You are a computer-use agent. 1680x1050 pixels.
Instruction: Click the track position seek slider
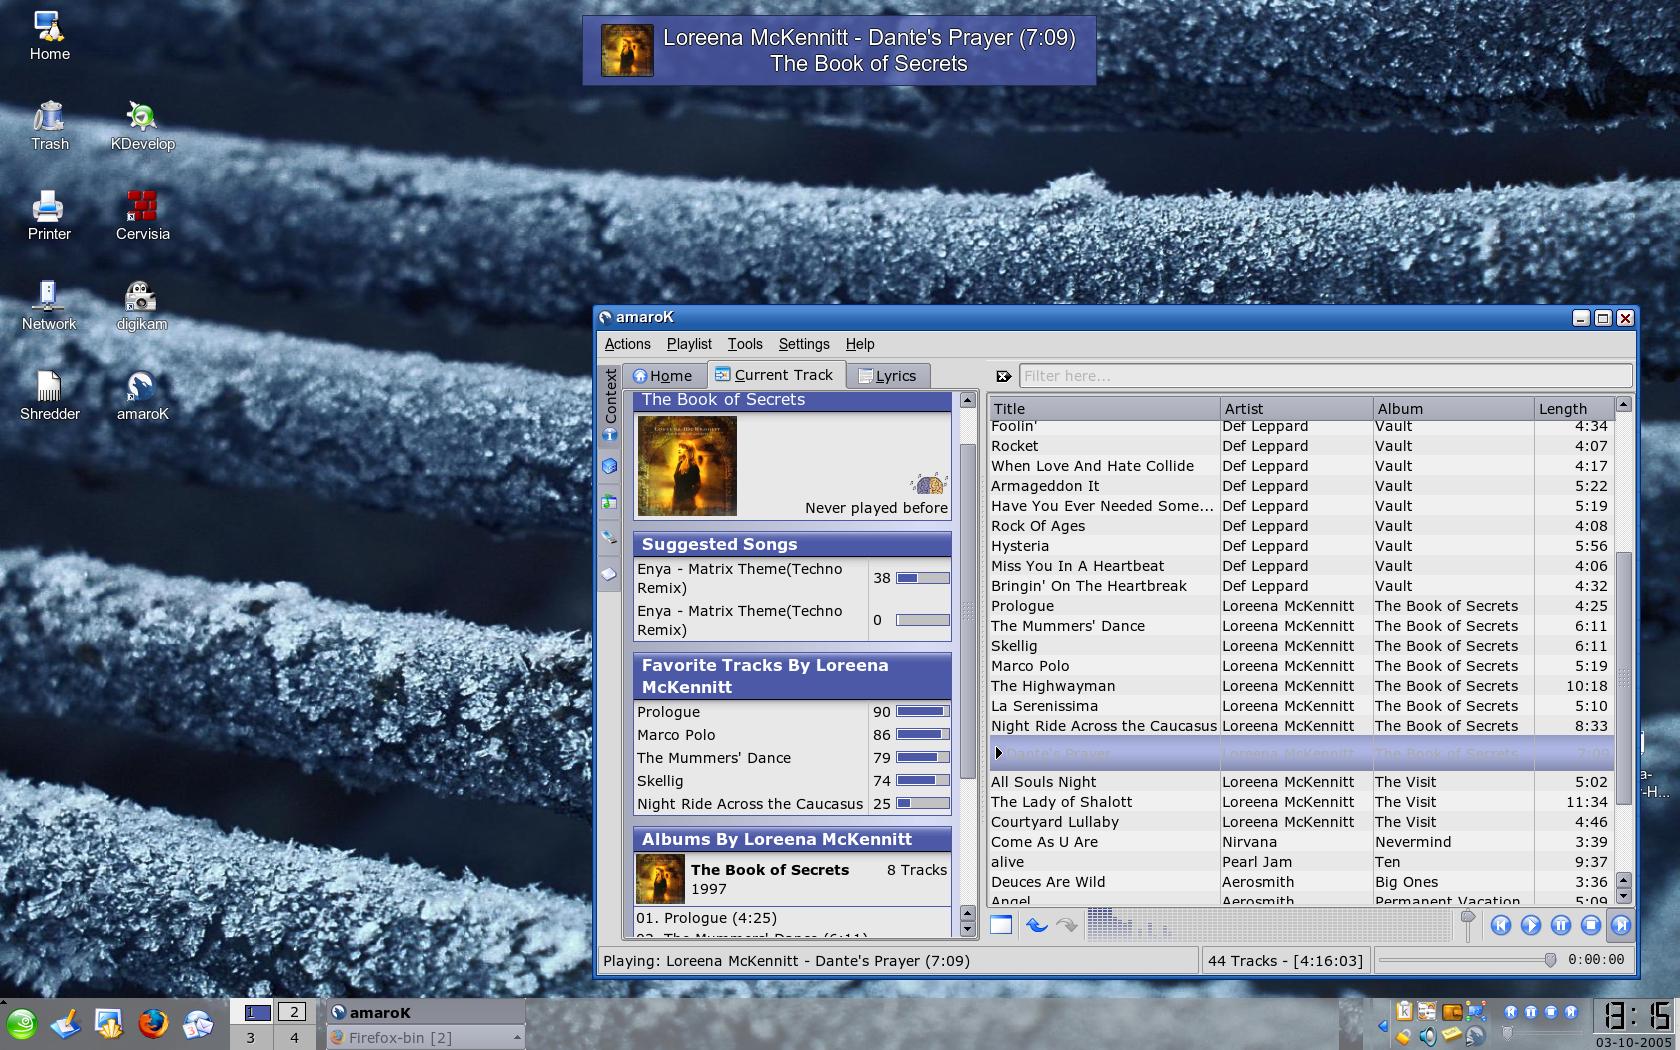1467,960
